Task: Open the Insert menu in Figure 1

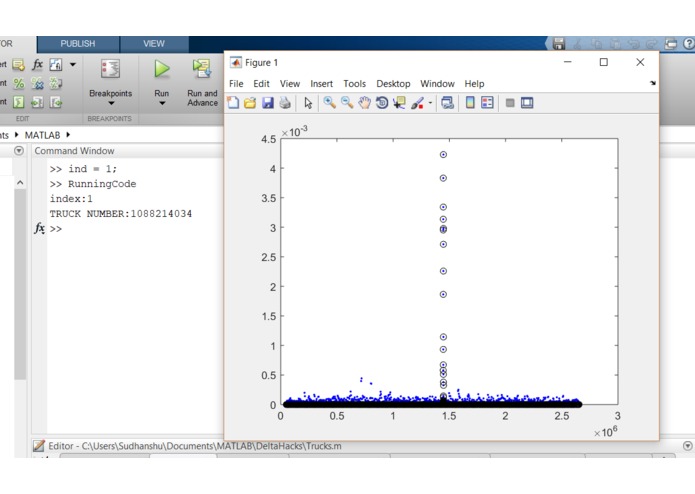Action: [321, 84]
